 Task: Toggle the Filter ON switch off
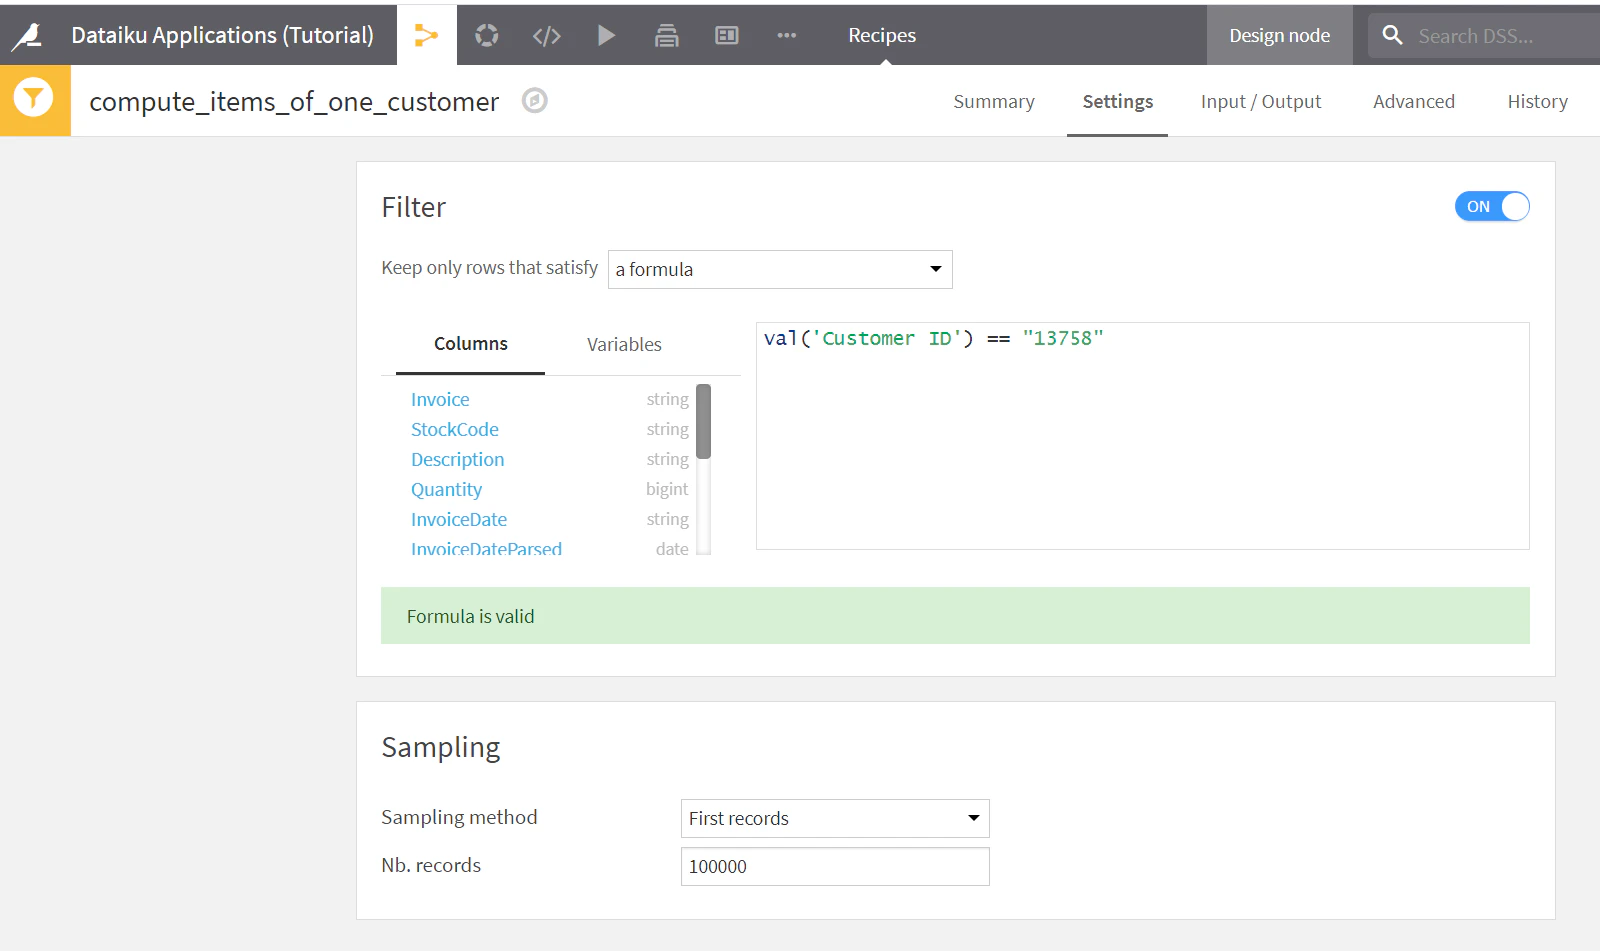click(x=1492, y=206)
